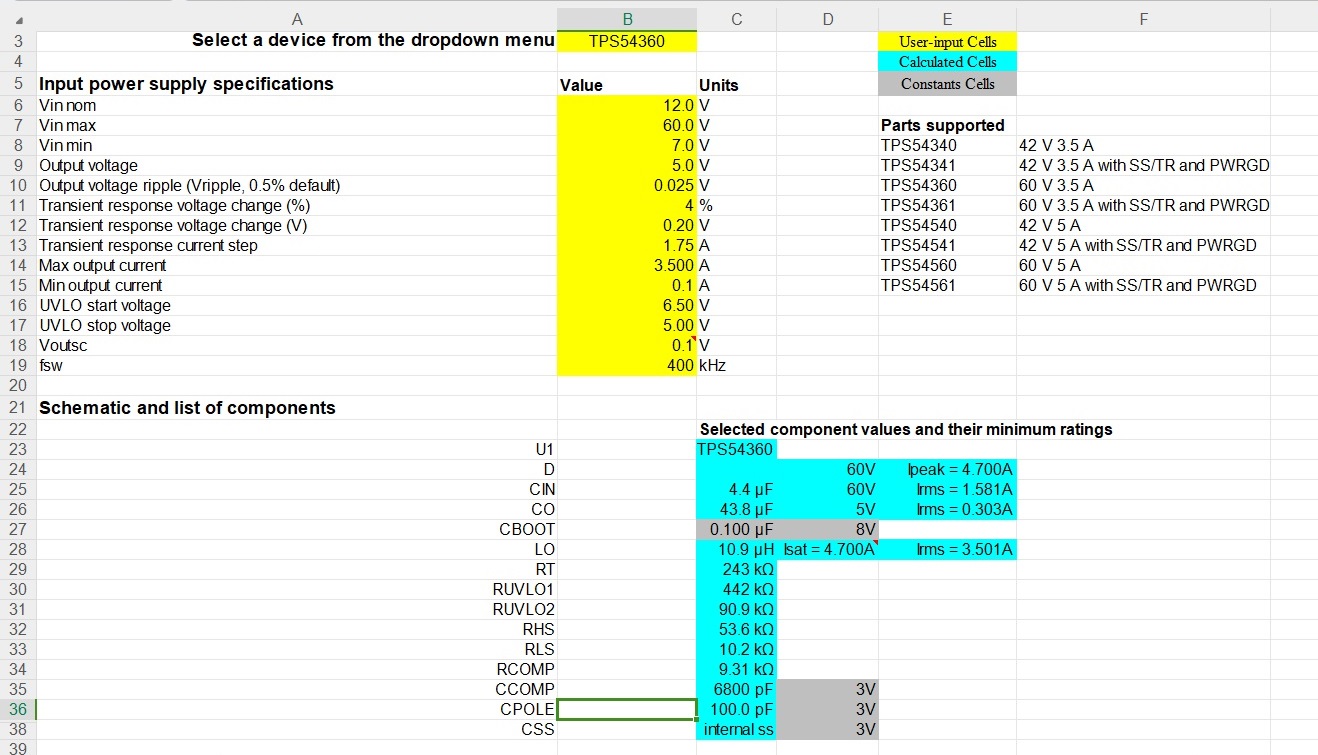Click the RT value 243 kΩ

(737, 569)
